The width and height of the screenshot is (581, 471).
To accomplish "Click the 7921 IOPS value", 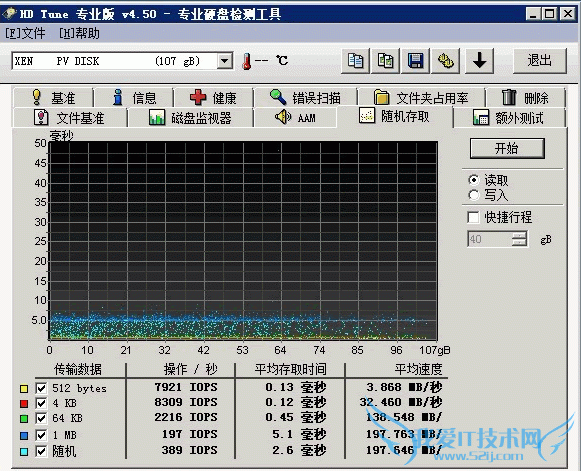I will [186, 387].
